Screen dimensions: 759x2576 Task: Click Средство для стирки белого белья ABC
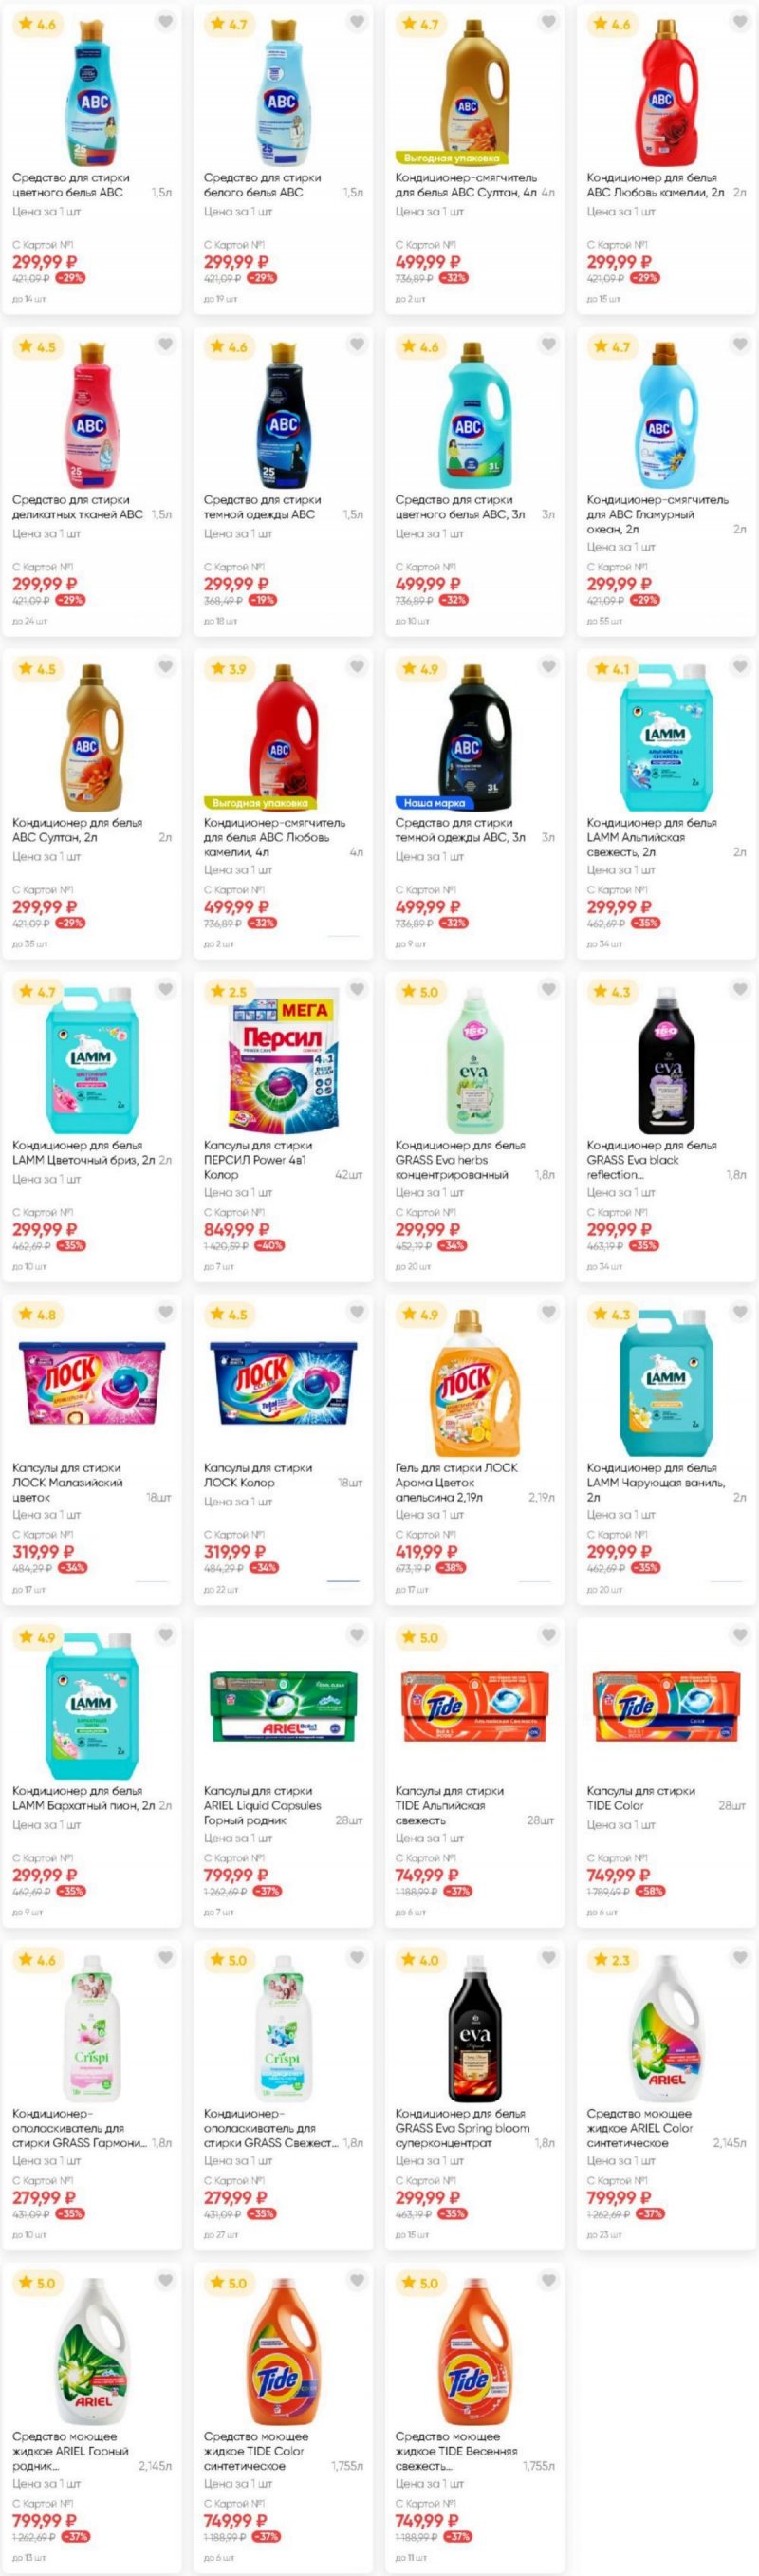click(x=262, y=185)
